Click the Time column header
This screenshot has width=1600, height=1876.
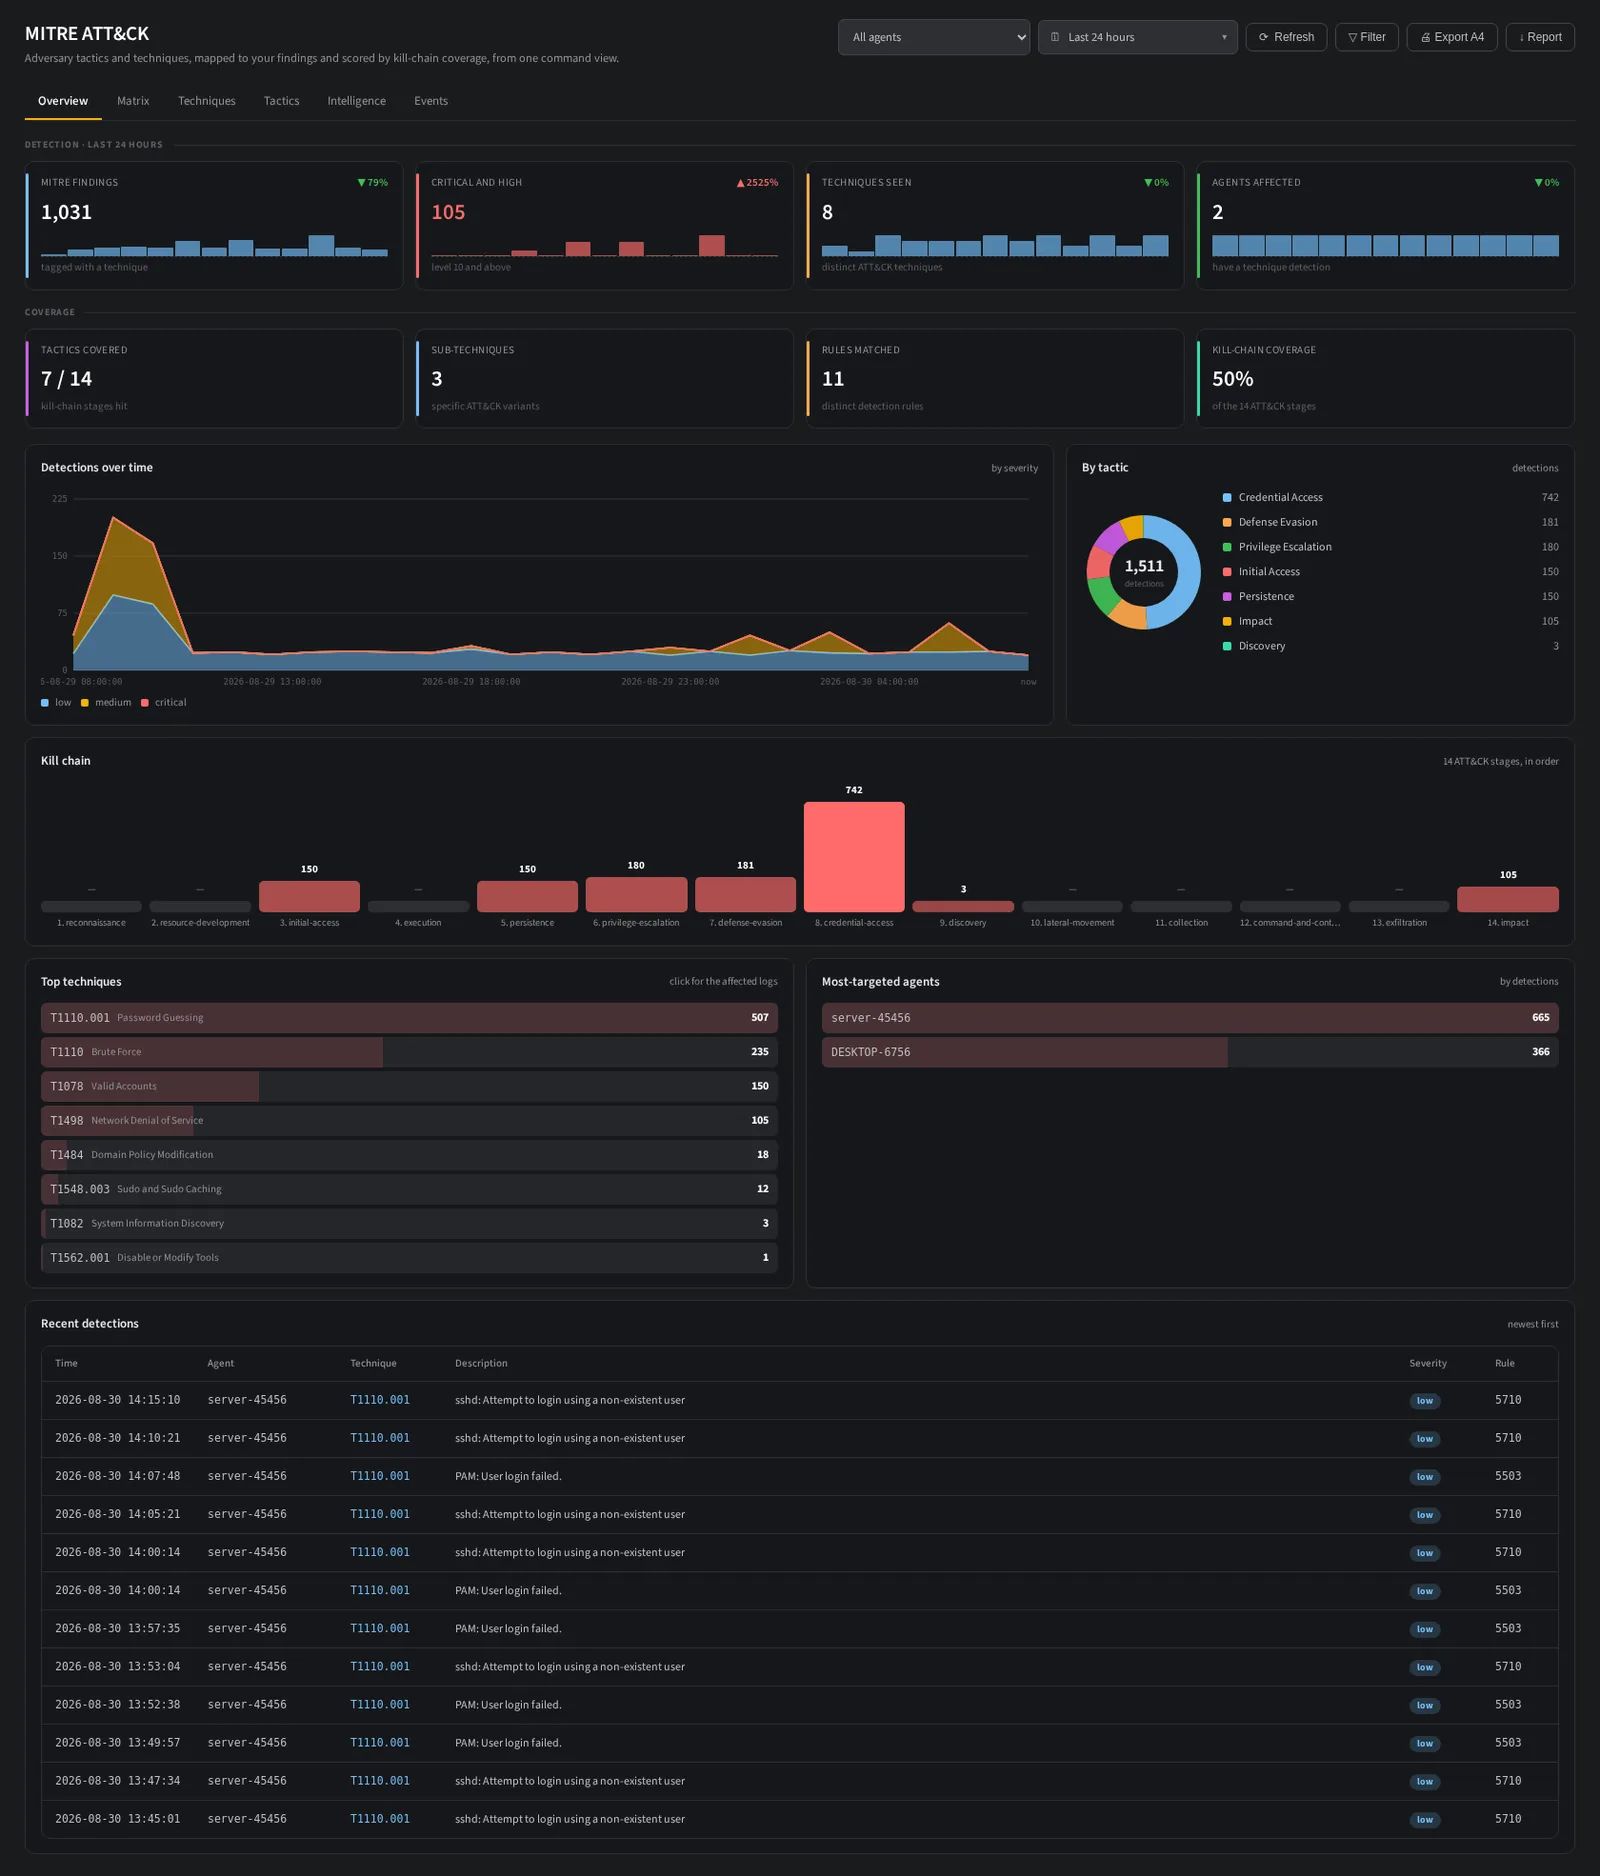pos(66,1363)
